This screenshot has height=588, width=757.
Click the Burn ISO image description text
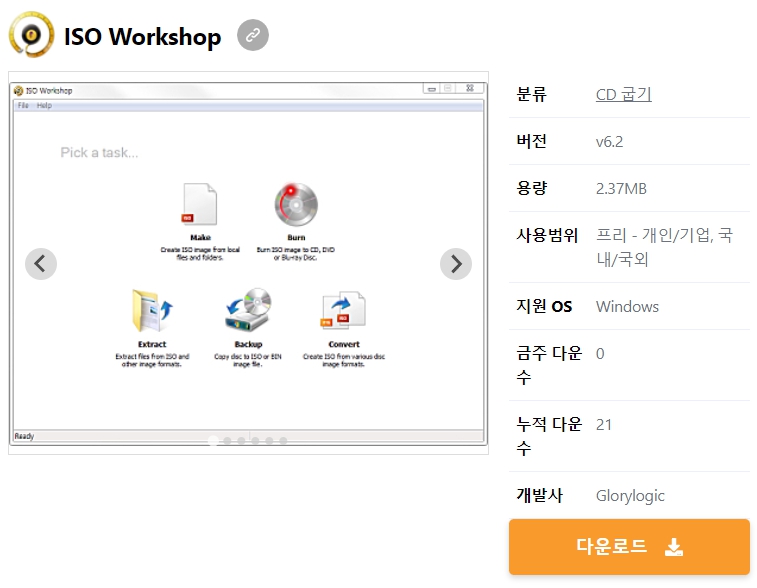pos(295,253)
